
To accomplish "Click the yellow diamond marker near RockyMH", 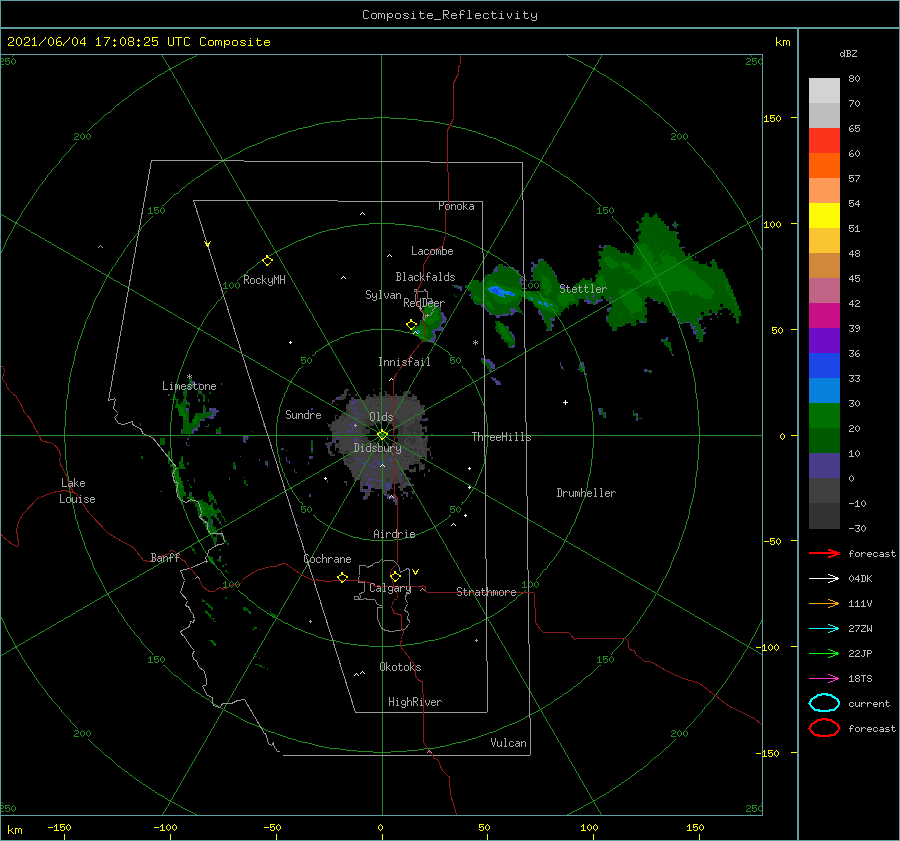I will 267,261.
